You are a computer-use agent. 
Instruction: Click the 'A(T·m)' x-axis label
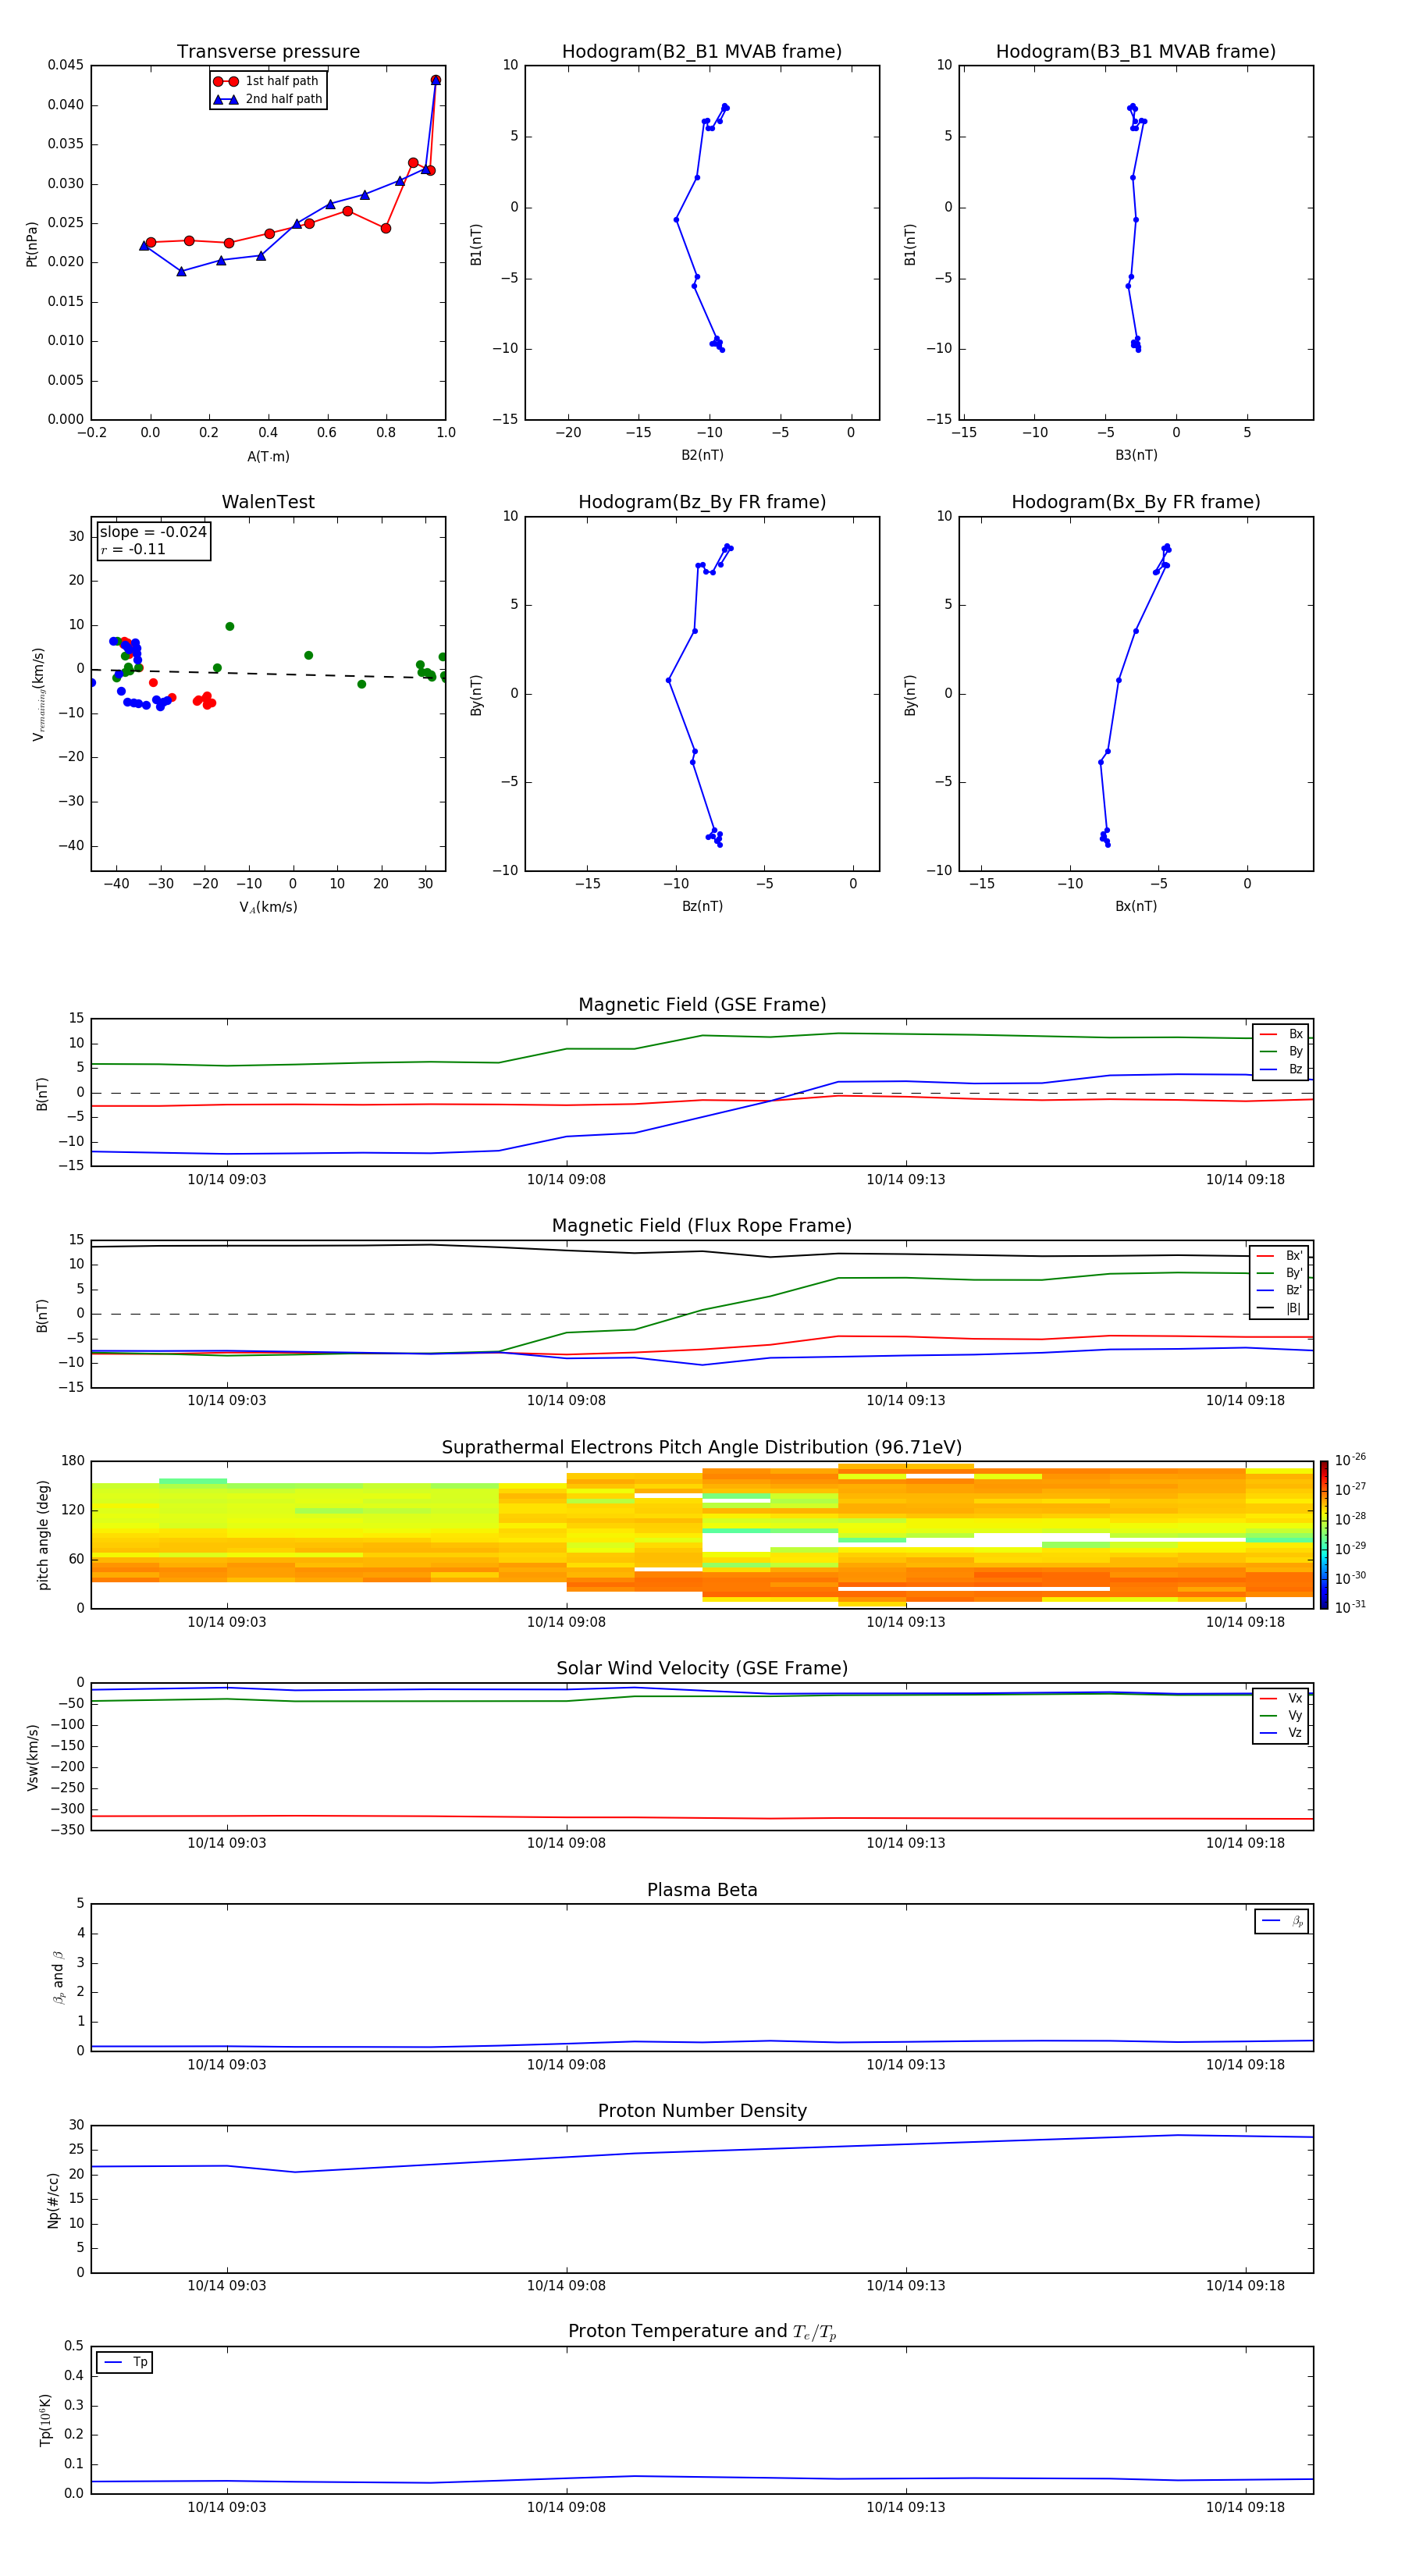(x=268, y=457)
